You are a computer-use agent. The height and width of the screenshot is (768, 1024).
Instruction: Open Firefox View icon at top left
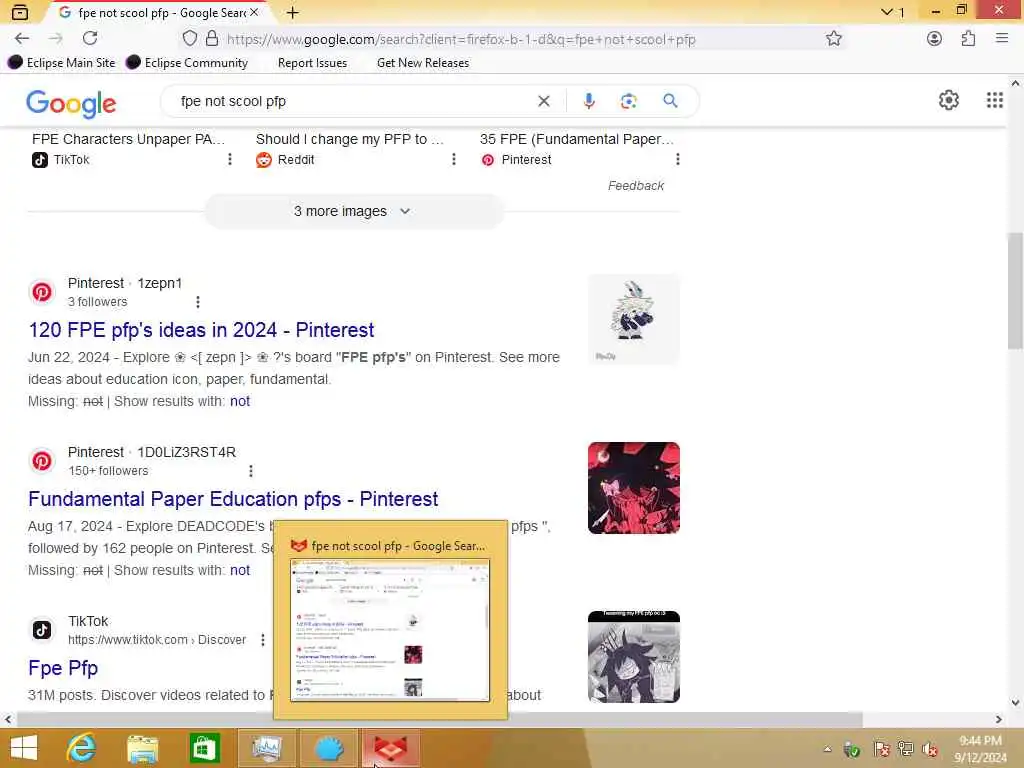click(x=20, y=12)
